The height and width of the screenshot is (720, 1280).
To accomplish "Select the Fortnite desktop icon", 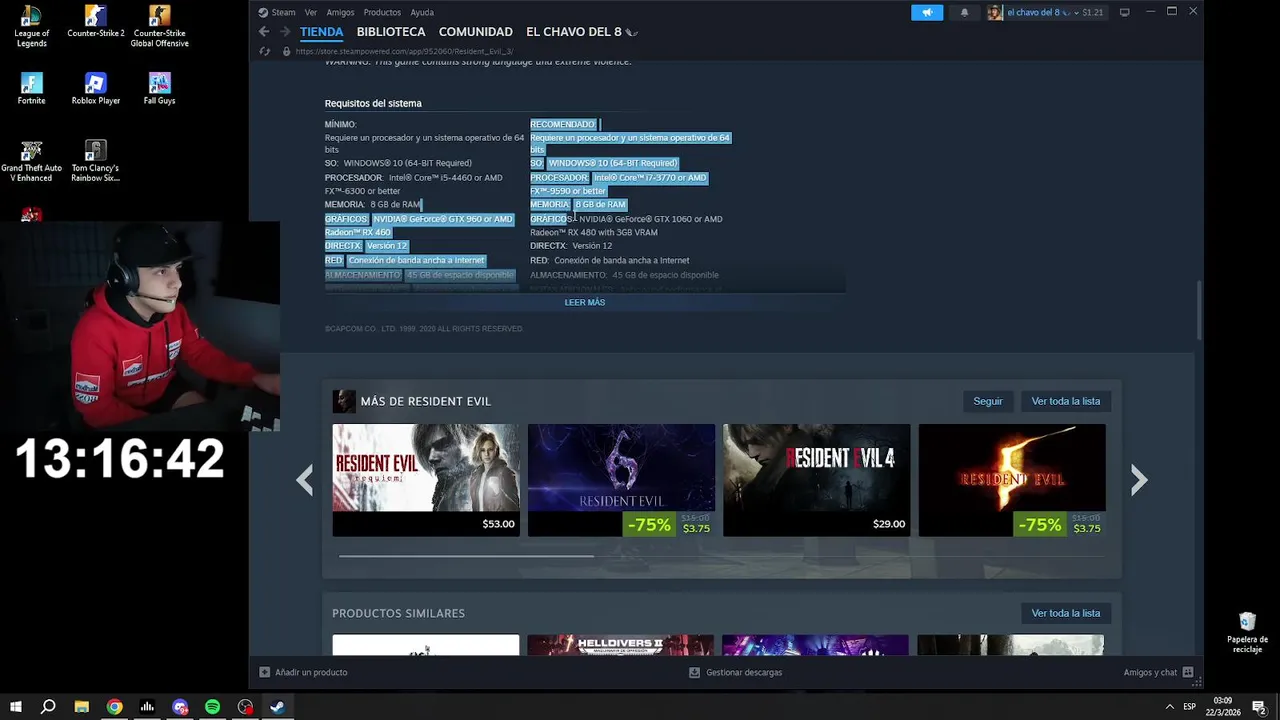I will click(x=32, y=89).
